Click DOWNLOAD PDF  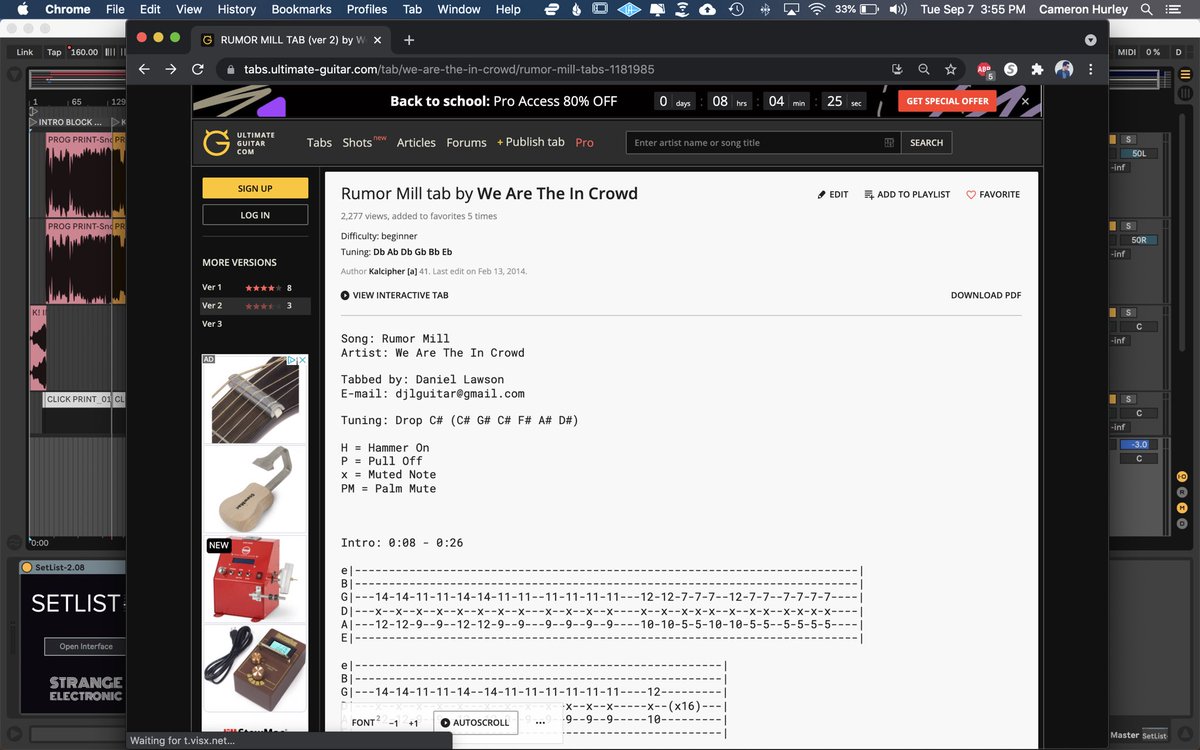point(986,295)
